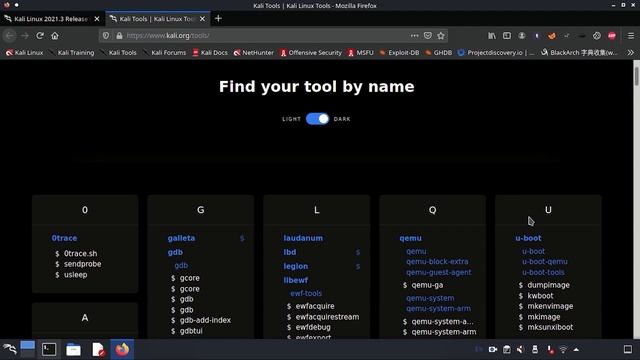Open the NetHunter bookmark
This screenshot has height=360, width=640.
click(254, 53)
